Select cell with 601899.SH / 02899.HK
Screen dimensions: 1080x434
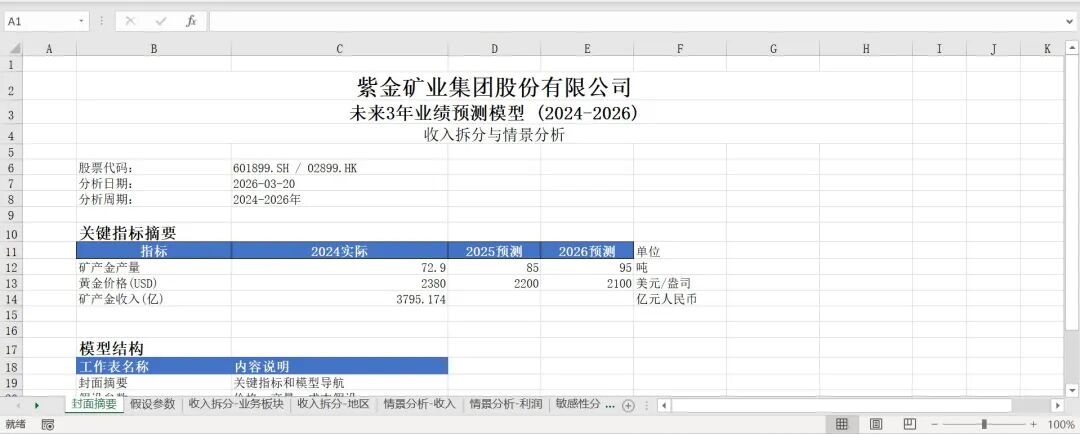[340, 167]
